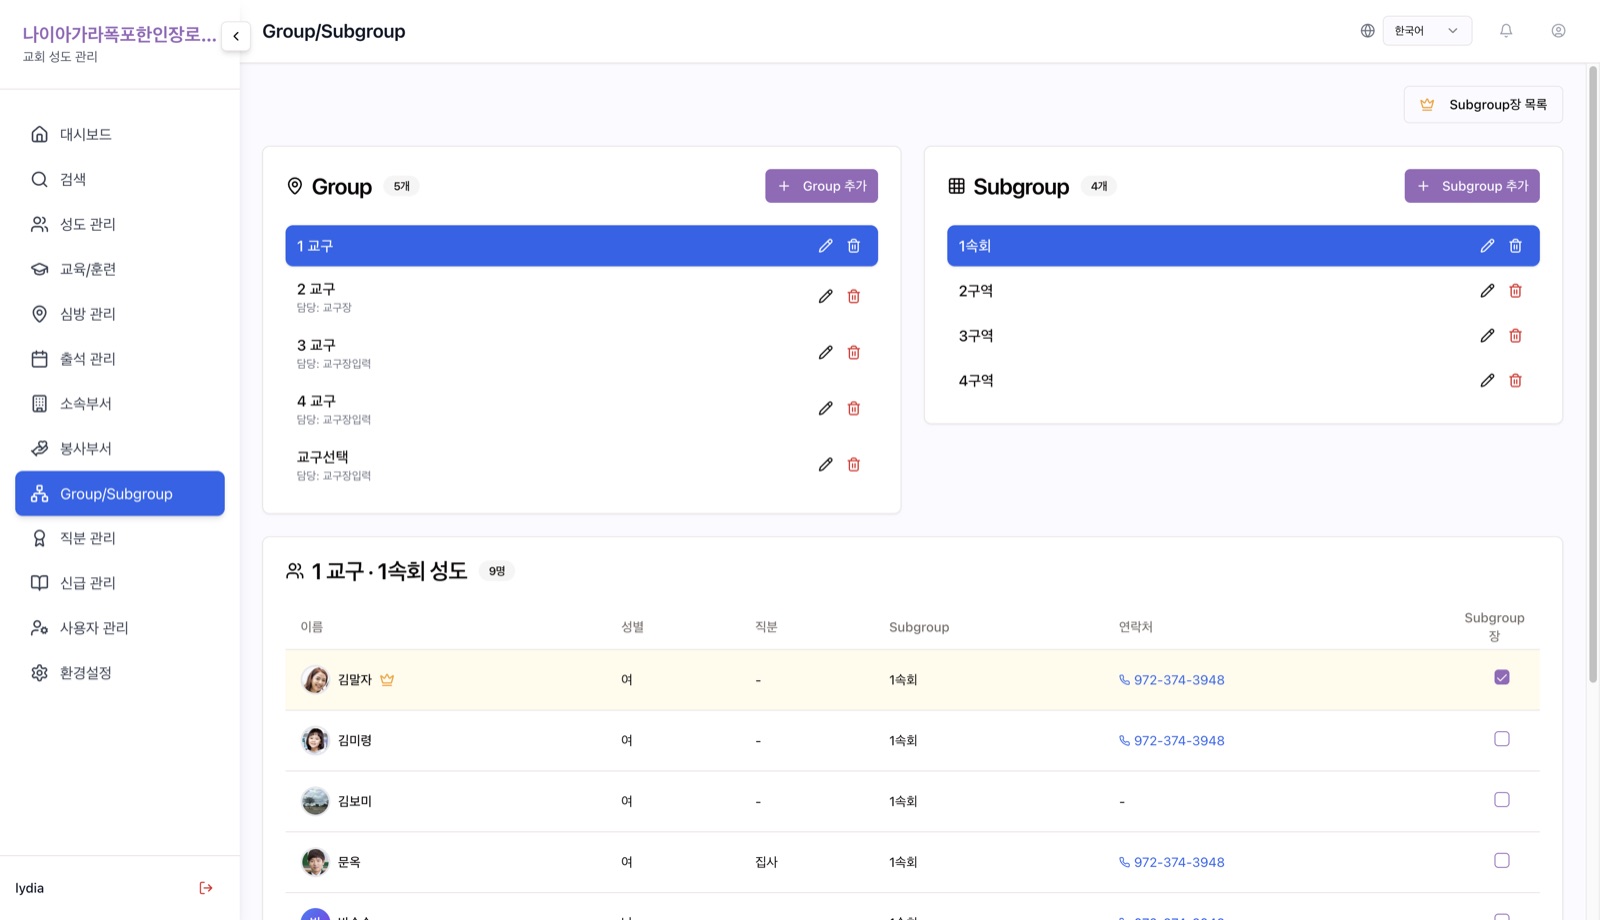Open the user profile icon
1600x920 pixels.
[x=1558, y=31]
